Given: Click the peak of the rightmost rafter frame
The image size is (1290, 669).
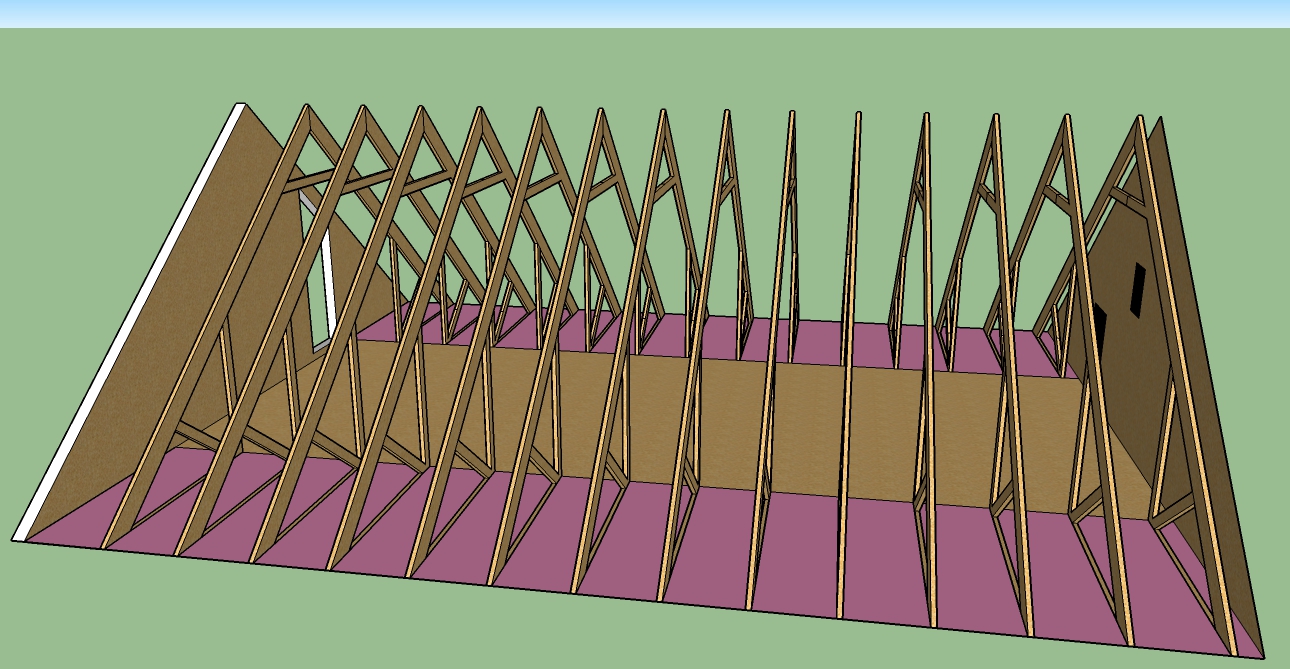Looking at the screenshot, I should [1139, 118].
